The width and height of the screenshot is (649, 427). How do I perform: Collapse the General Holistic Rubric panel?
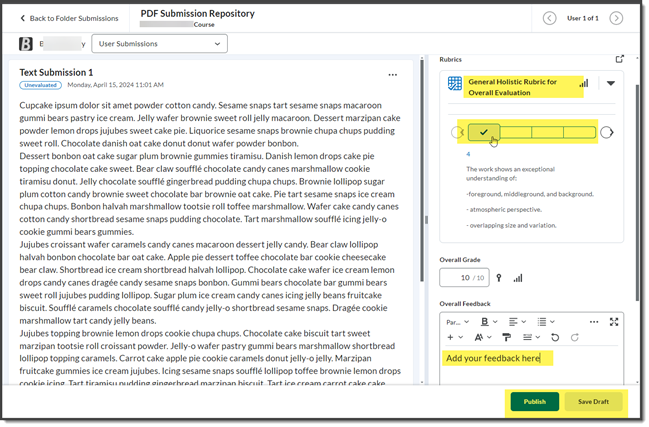pyautogui.click(x=611, y=84)
